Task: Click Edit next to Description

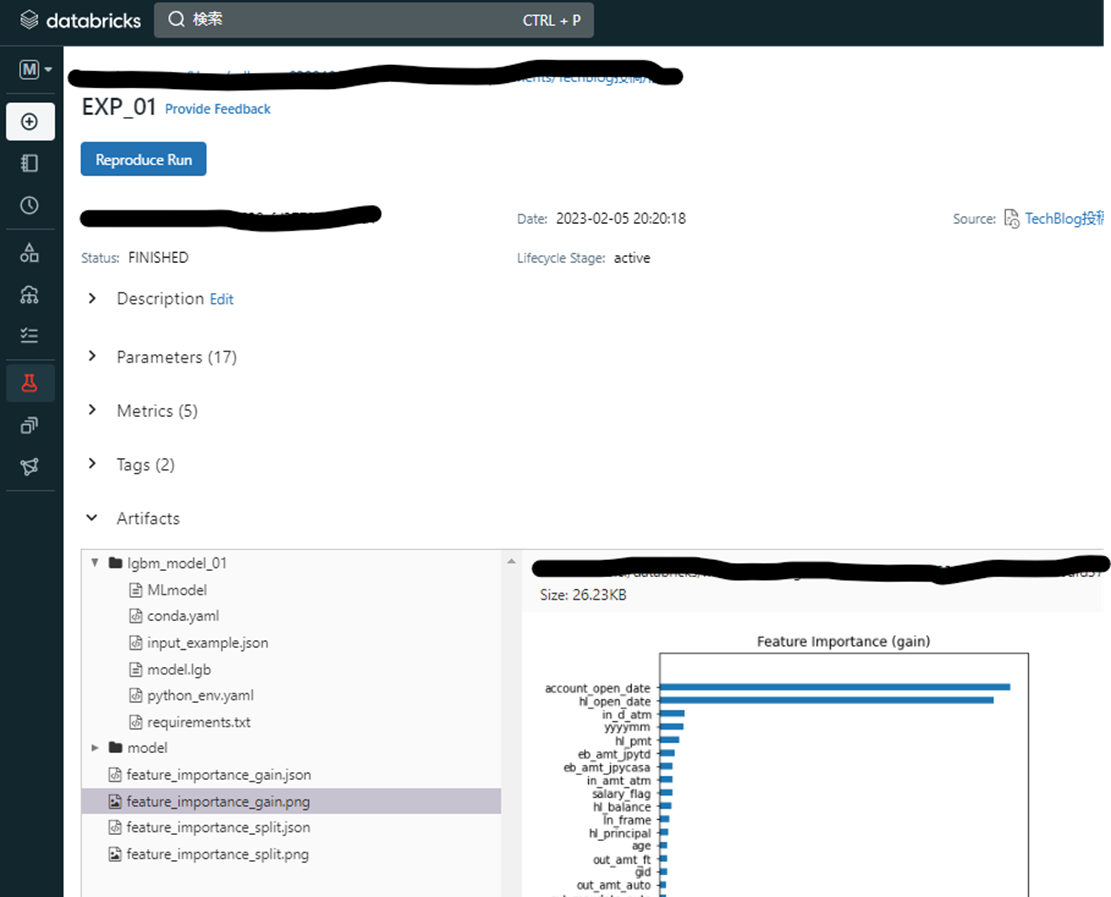Action: (221, 299)
